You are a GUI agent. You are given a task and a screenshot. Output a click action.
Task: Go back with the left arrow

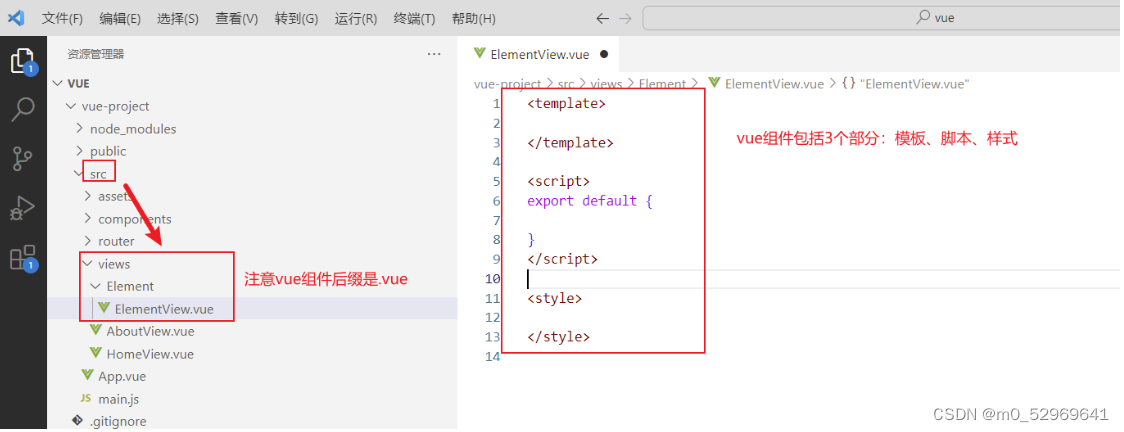pyautogui.click(x=603, y=19)
